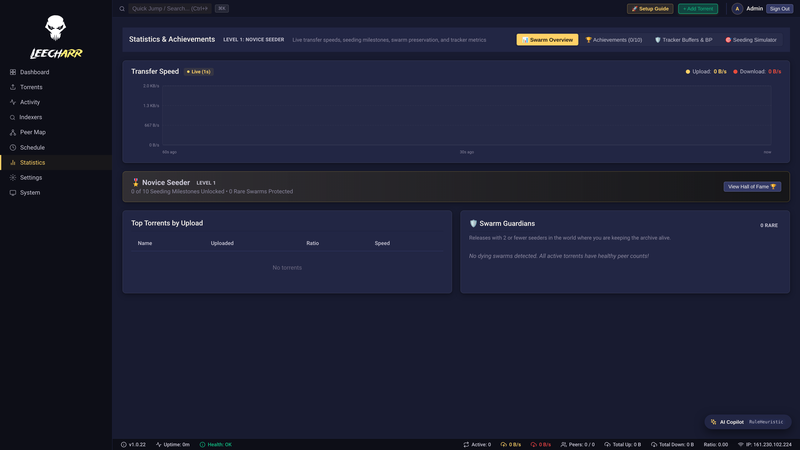
Task: Click the Uploaded column header
Action: click(x=222, y=243)
